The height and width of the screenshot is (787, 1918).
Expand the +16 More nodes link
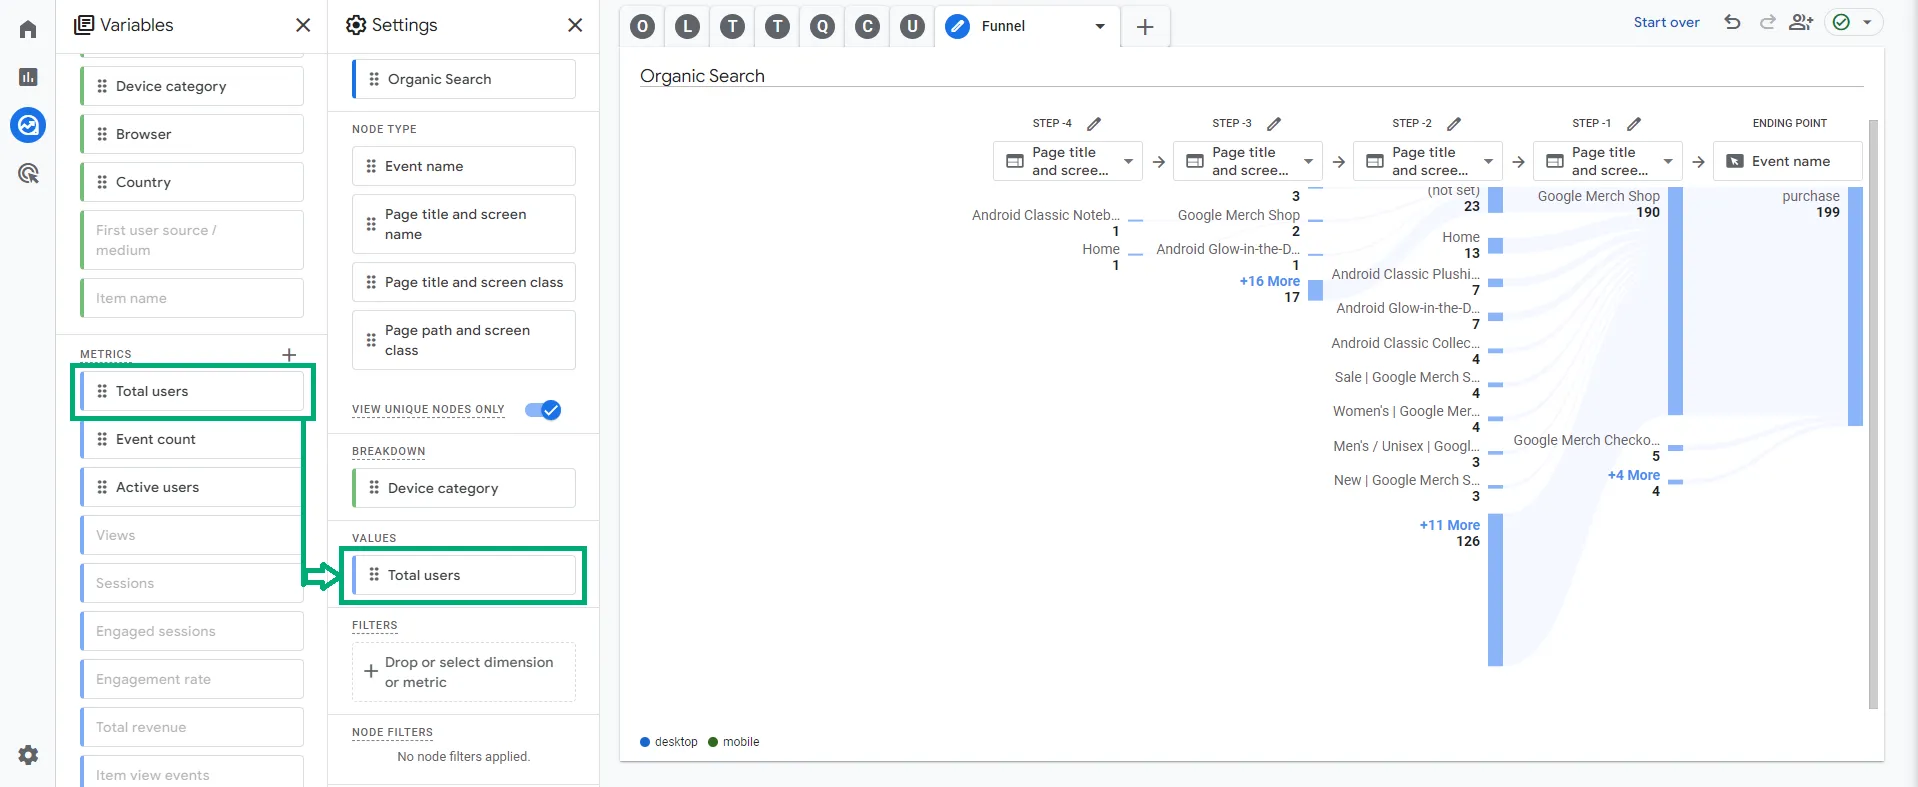click(x=1269, y=281)
